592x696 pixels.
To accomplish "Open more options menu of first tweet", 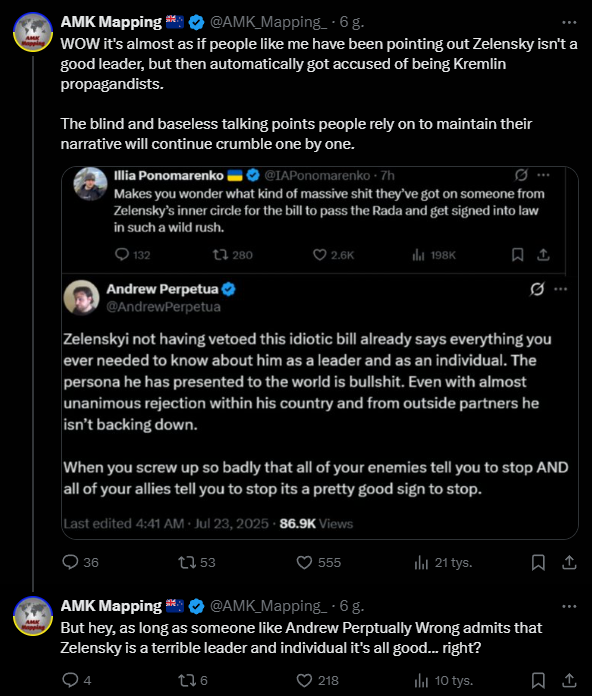I will click(569, 22).
